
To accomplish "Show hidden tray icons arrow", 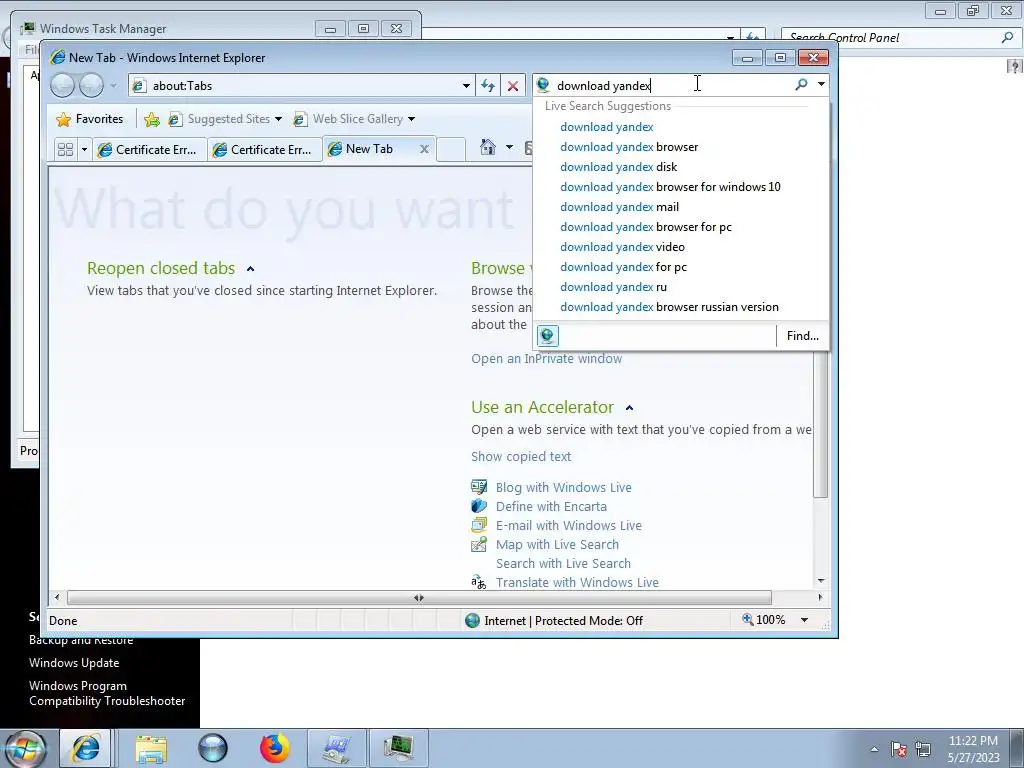I will [x=874, y=749].
